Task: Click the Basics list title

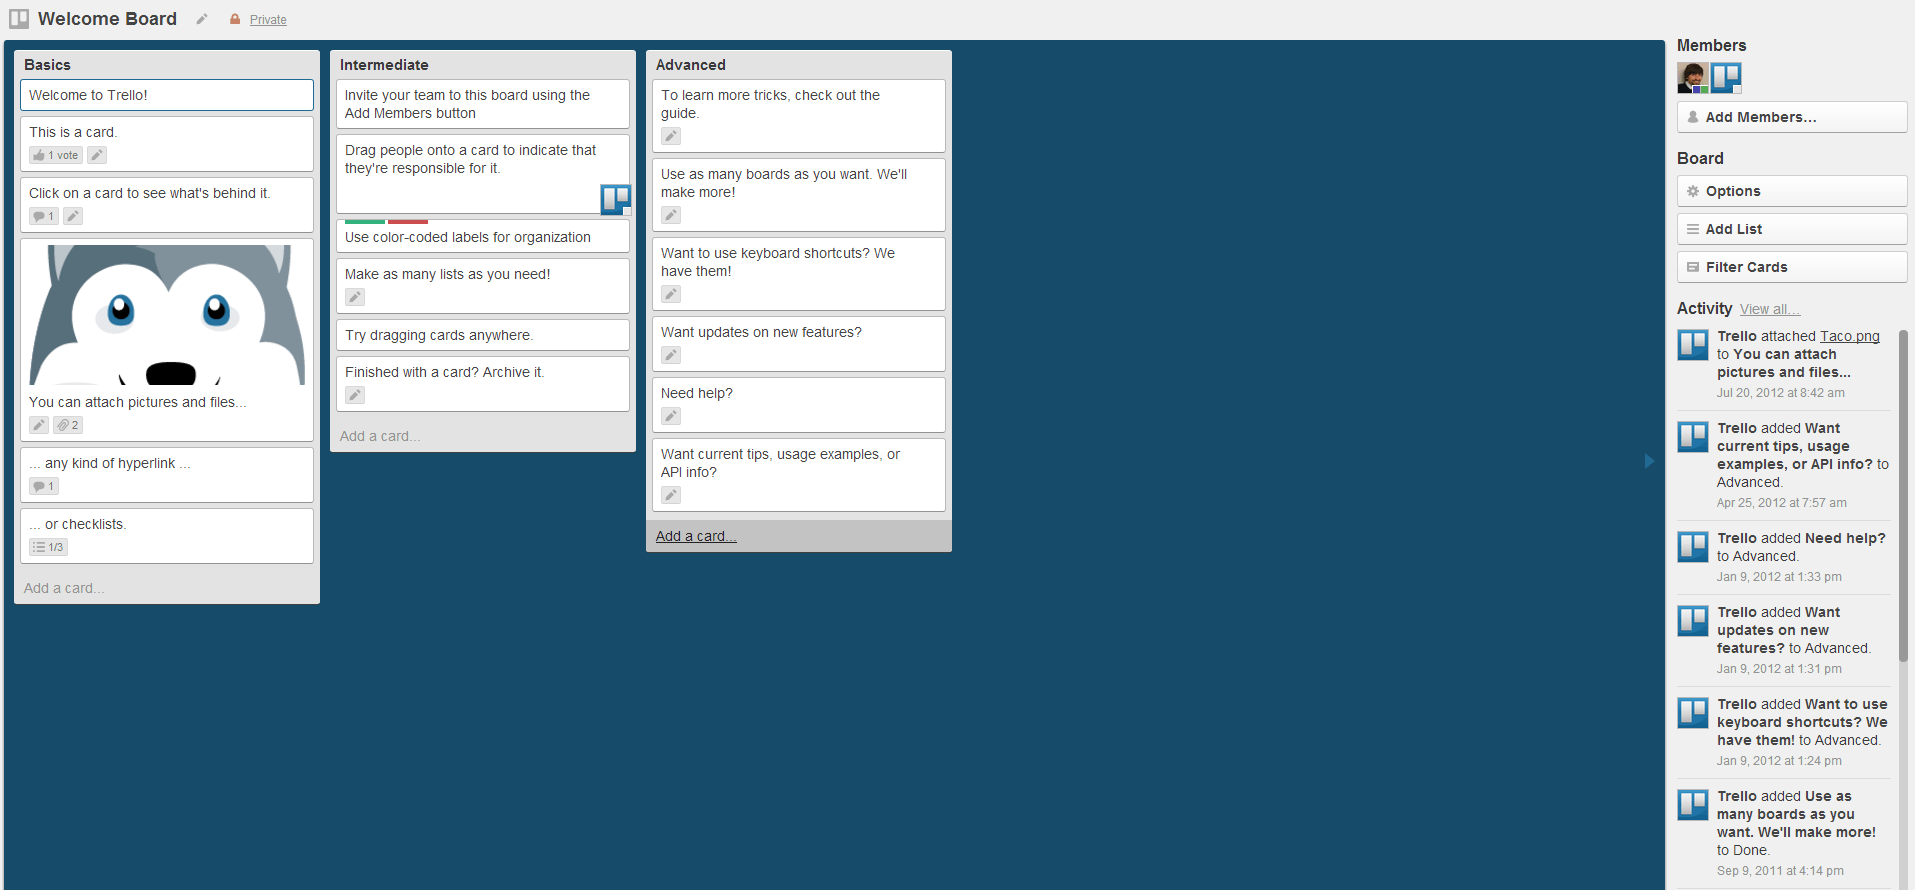Action: click(x=47, y=65)
